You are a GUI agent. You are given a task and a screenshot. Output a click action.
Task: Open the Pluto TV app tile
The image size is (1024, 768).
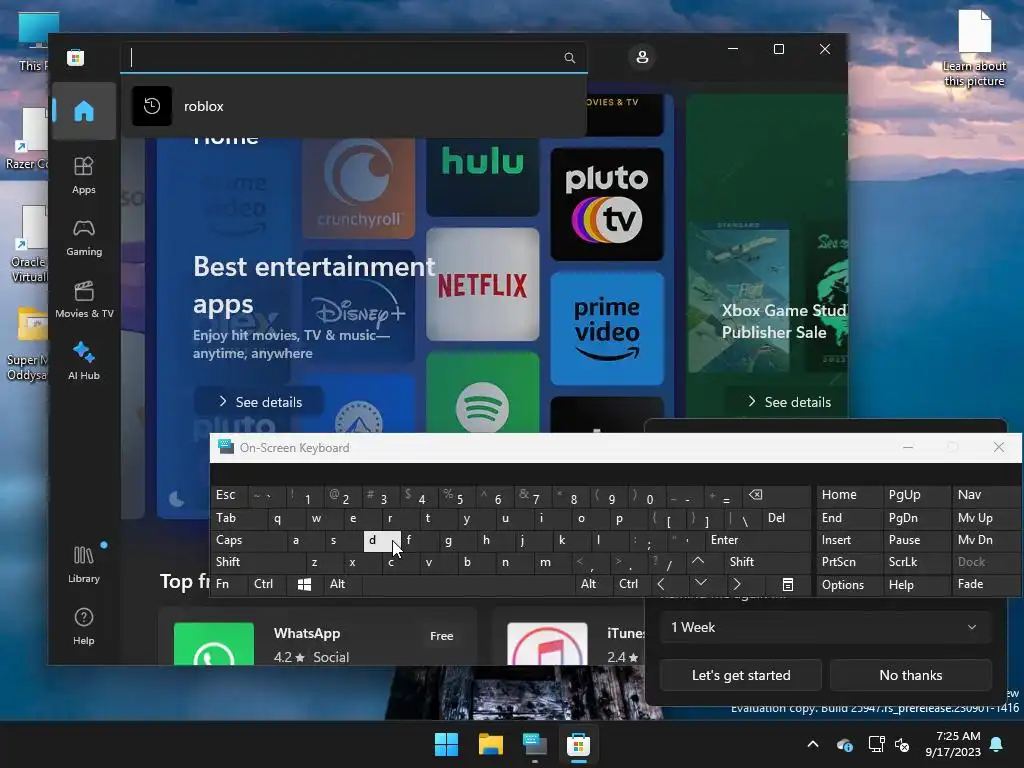(607, 204)
